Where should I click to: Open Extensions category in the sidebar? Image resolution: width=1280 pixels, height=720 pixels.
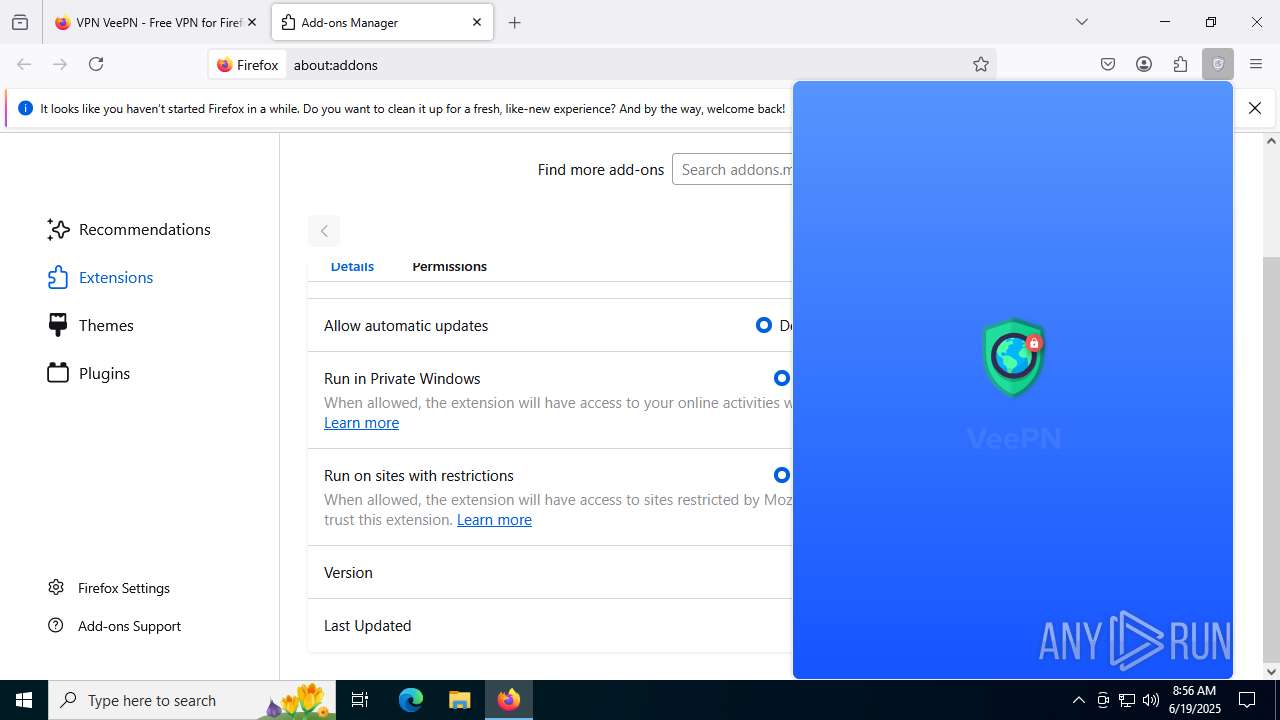100,277
